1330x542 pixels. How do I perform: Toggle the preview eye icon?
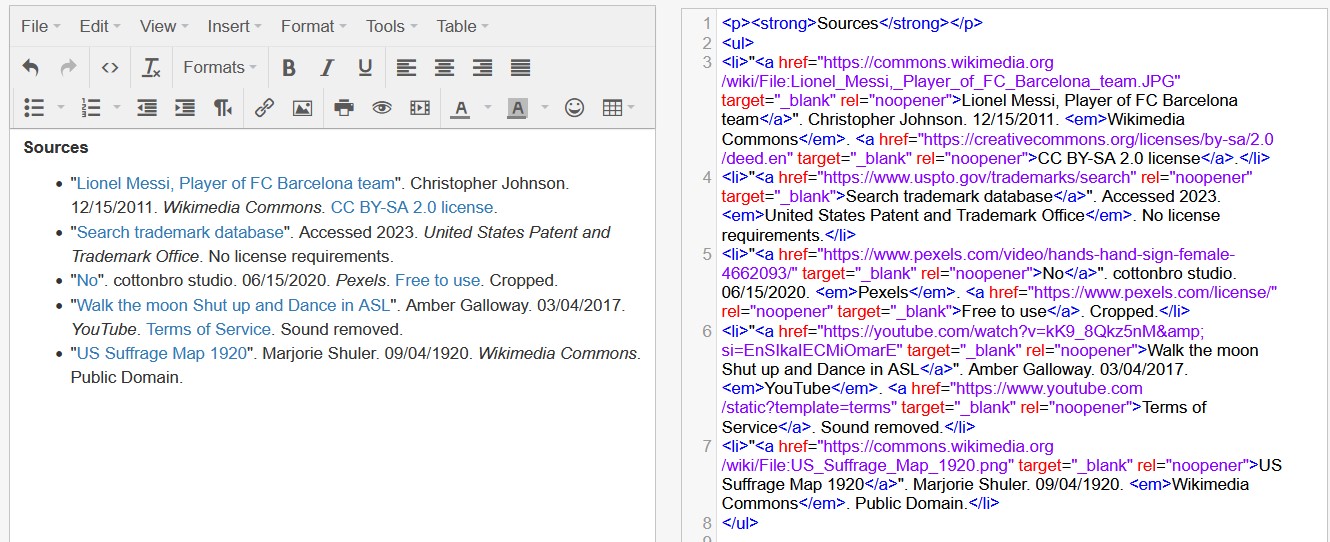382,108
